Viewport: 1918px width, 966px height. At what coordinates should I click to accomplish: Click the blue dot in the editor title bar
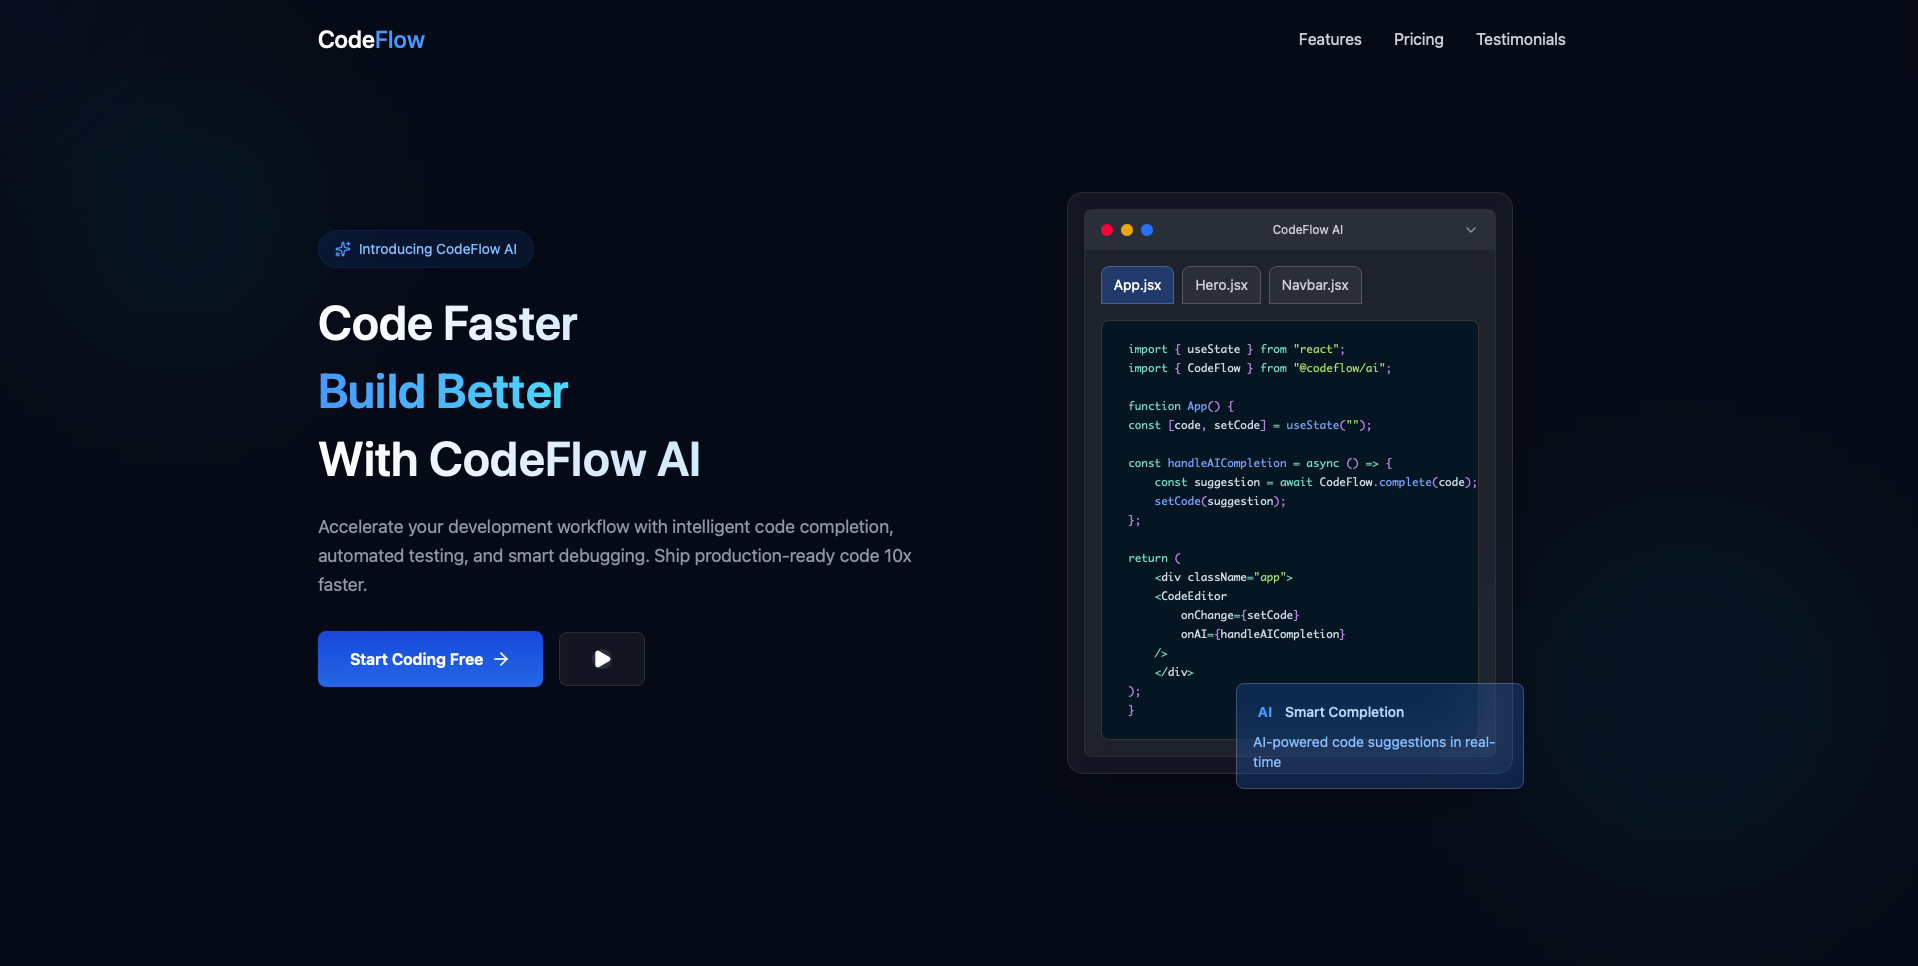1147,230
